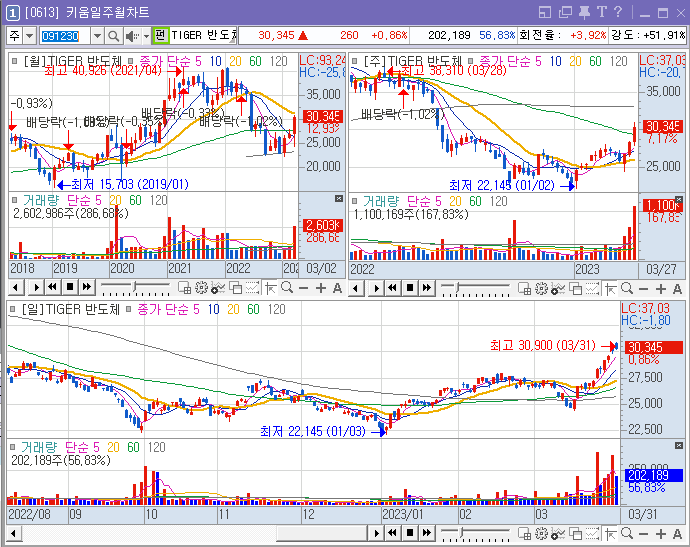Open chart settings gear in daily chart toolbar
690x547 pixels.
click(x=541, y=533)
